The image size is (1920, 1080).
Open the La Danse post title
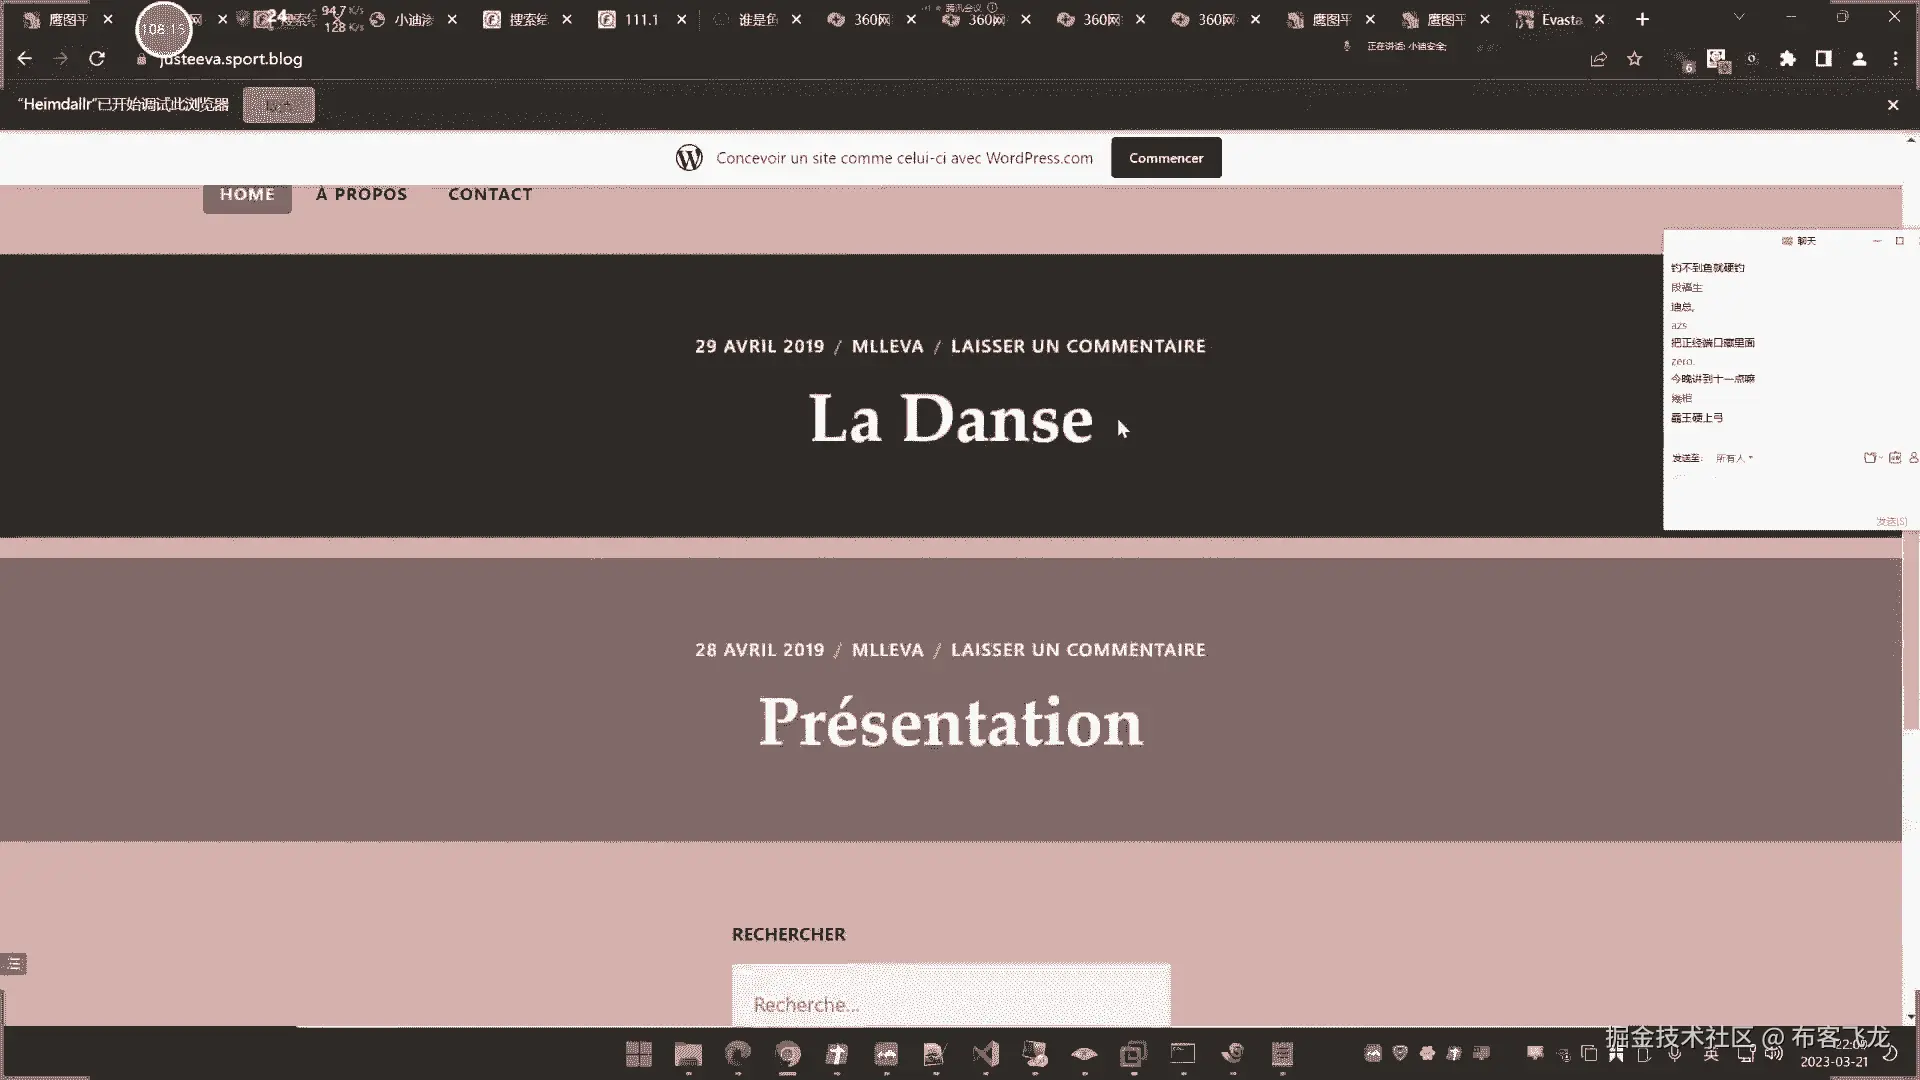(950, 419)
